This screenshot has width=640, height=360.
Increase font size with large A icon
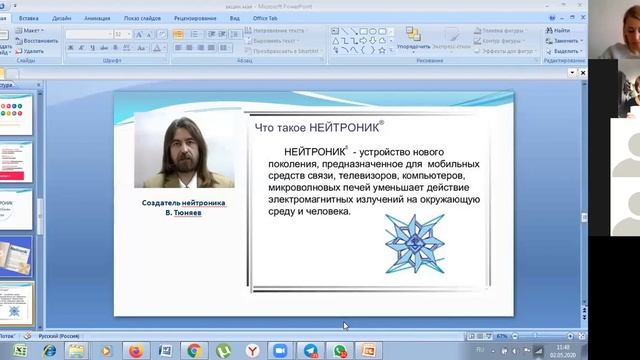139,35
